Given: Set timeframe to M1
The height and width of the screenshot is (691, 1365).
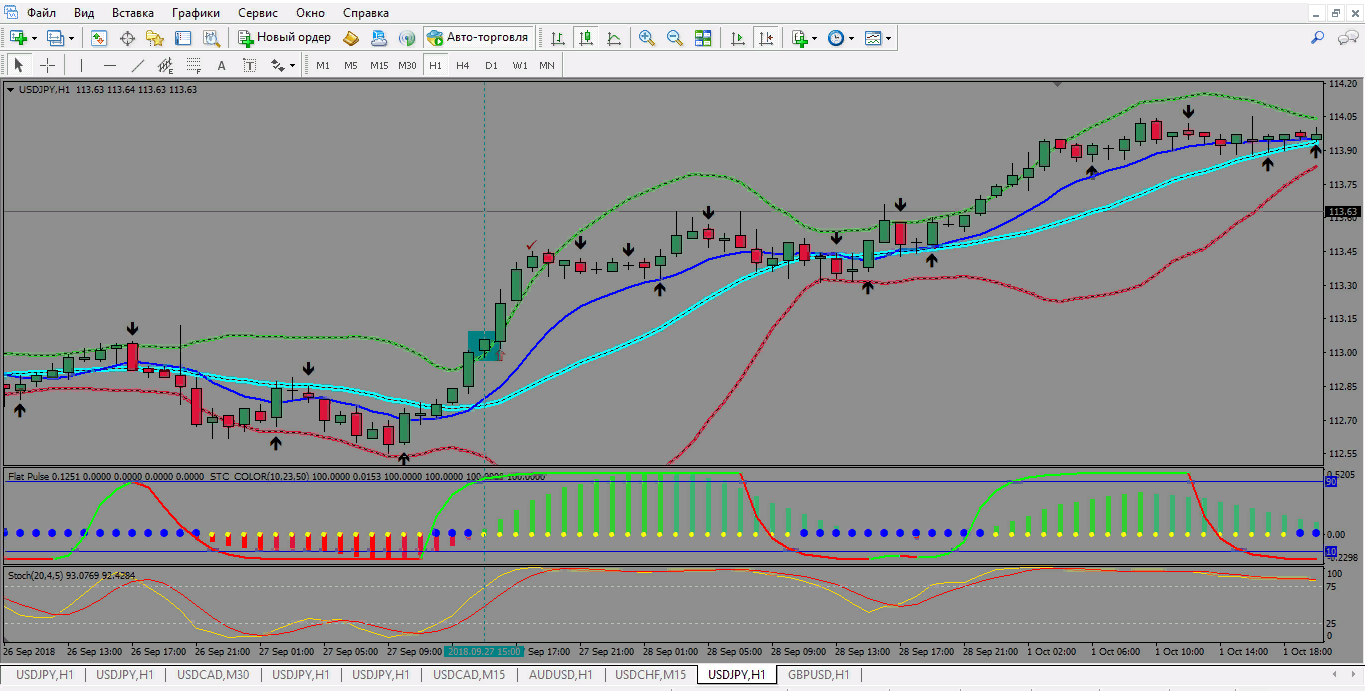Looking at the screenshot, I should [x=323, y=65].
